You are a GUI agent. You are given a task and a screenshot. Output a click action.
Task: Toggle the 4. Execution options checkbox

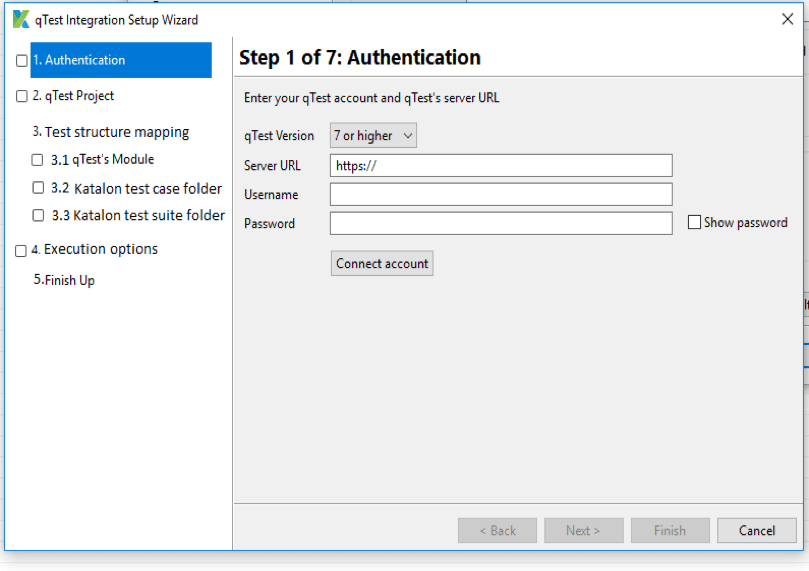pyautogui.click(x=21, y=251)
